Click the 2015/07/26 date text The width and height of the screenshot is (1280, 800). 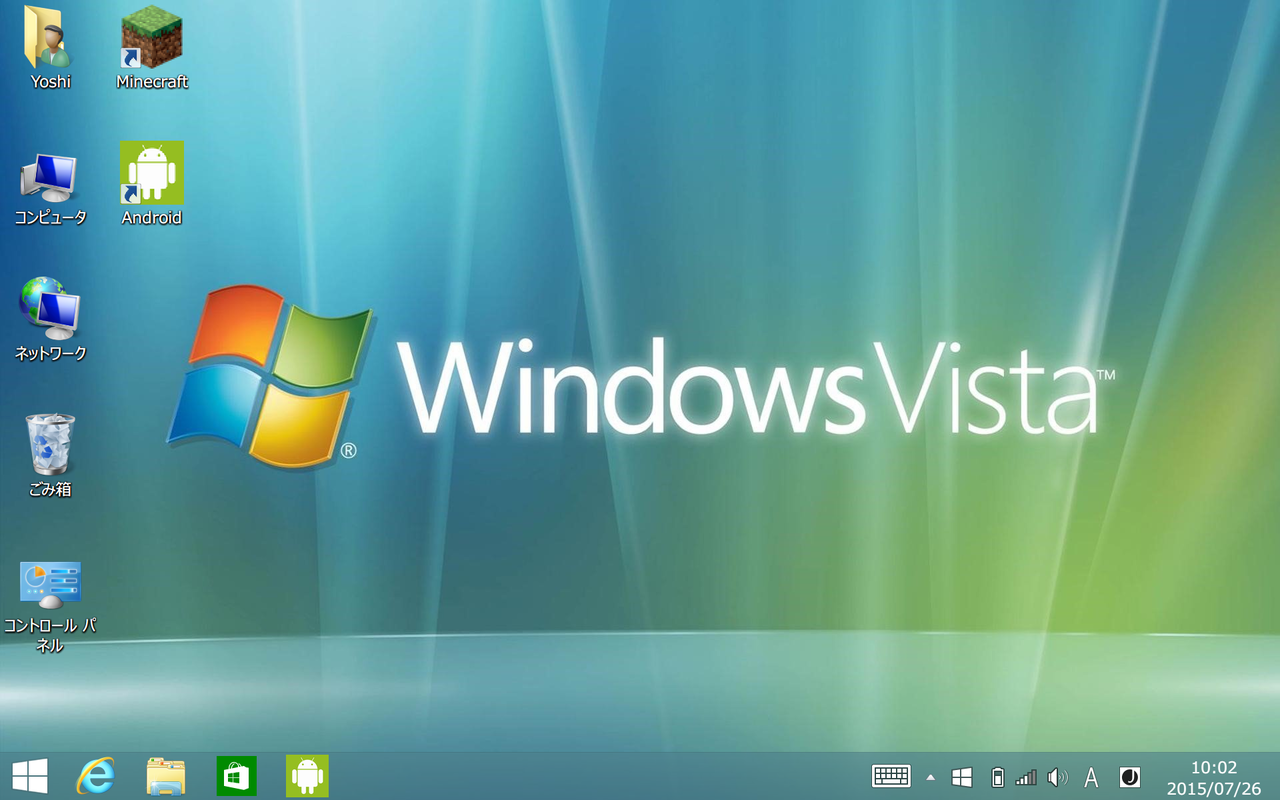[x=1214, y=788]
